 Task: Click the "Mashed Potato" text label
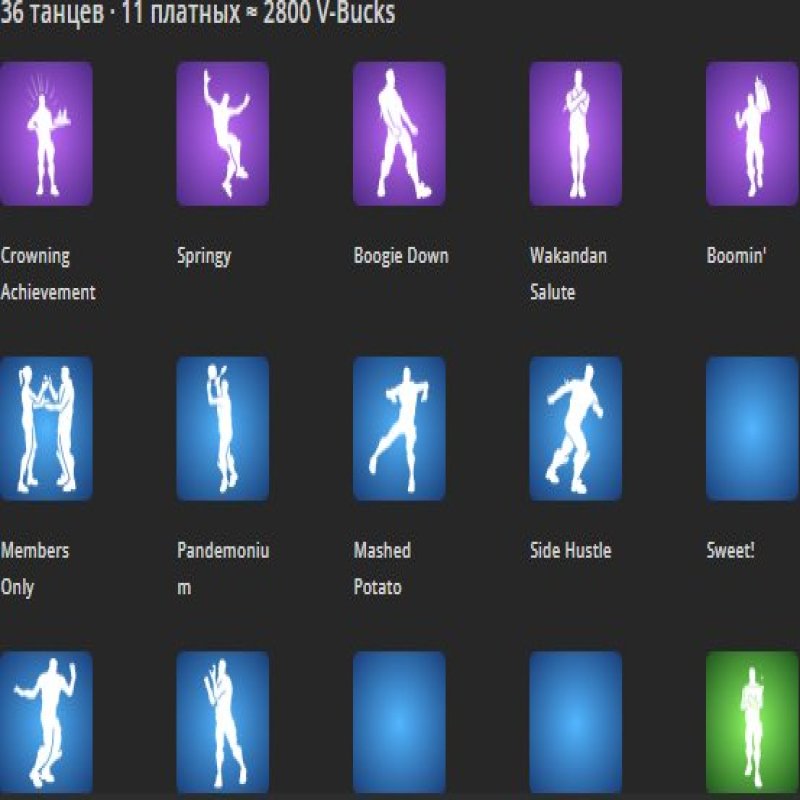tap(382, 568)
